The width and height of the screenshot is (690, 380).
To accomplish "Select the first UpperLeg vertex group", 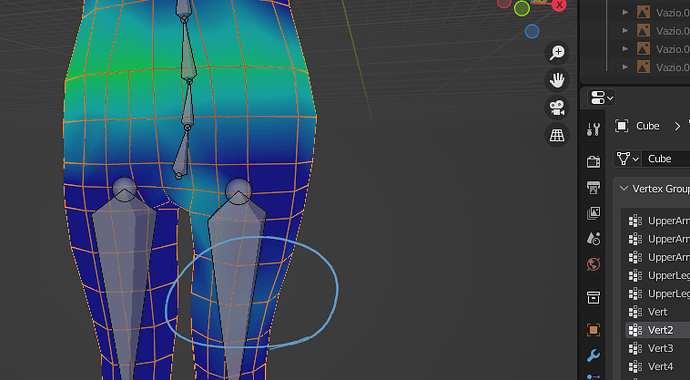I will click(658, 275).
